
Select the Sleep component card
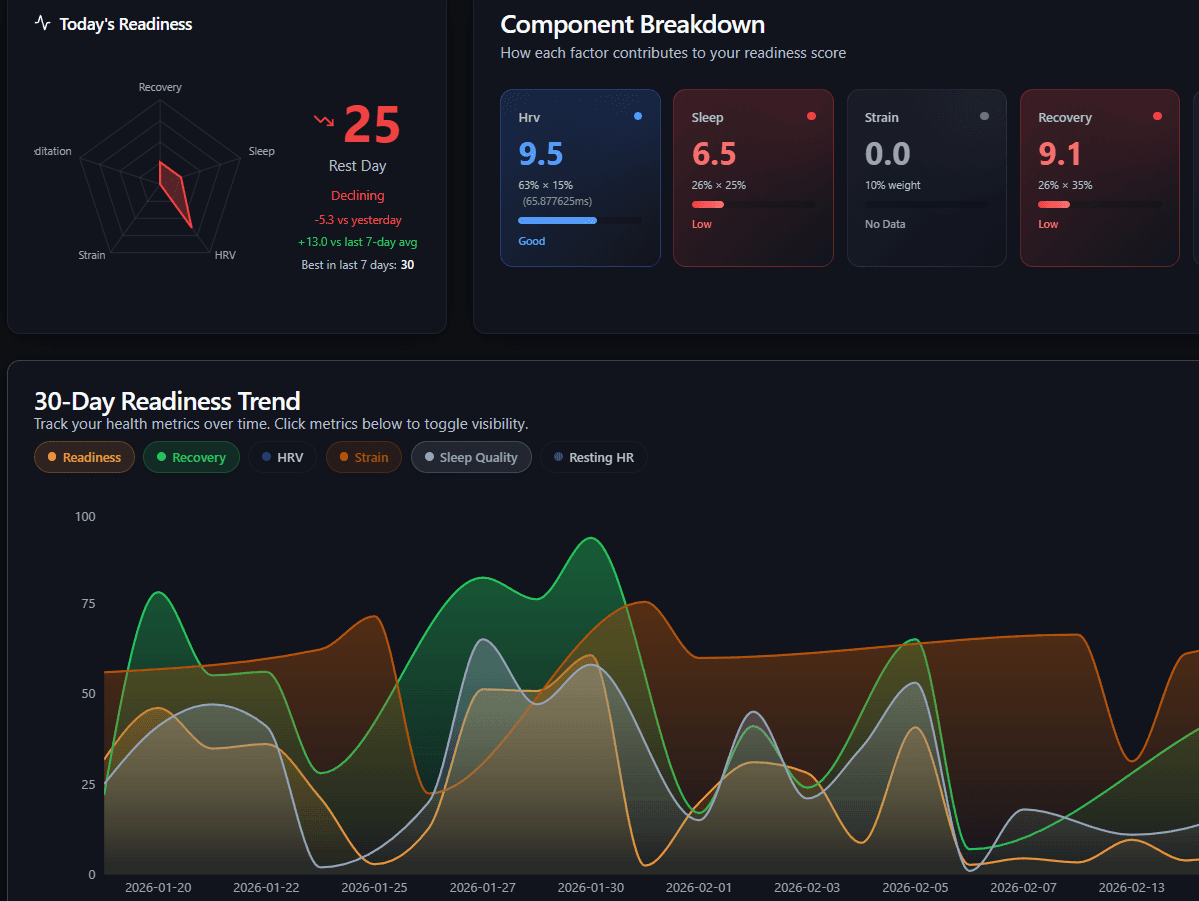click(753, 177)
